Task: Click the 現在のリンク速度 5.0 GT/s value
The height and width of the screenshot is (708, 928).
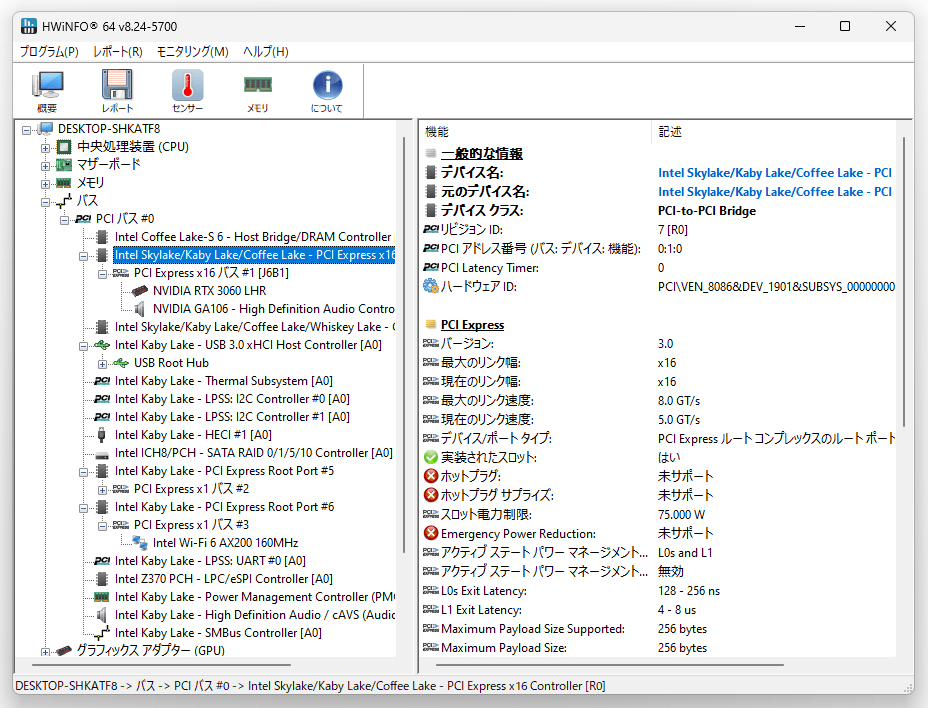Action: click(x=679, y=420)
